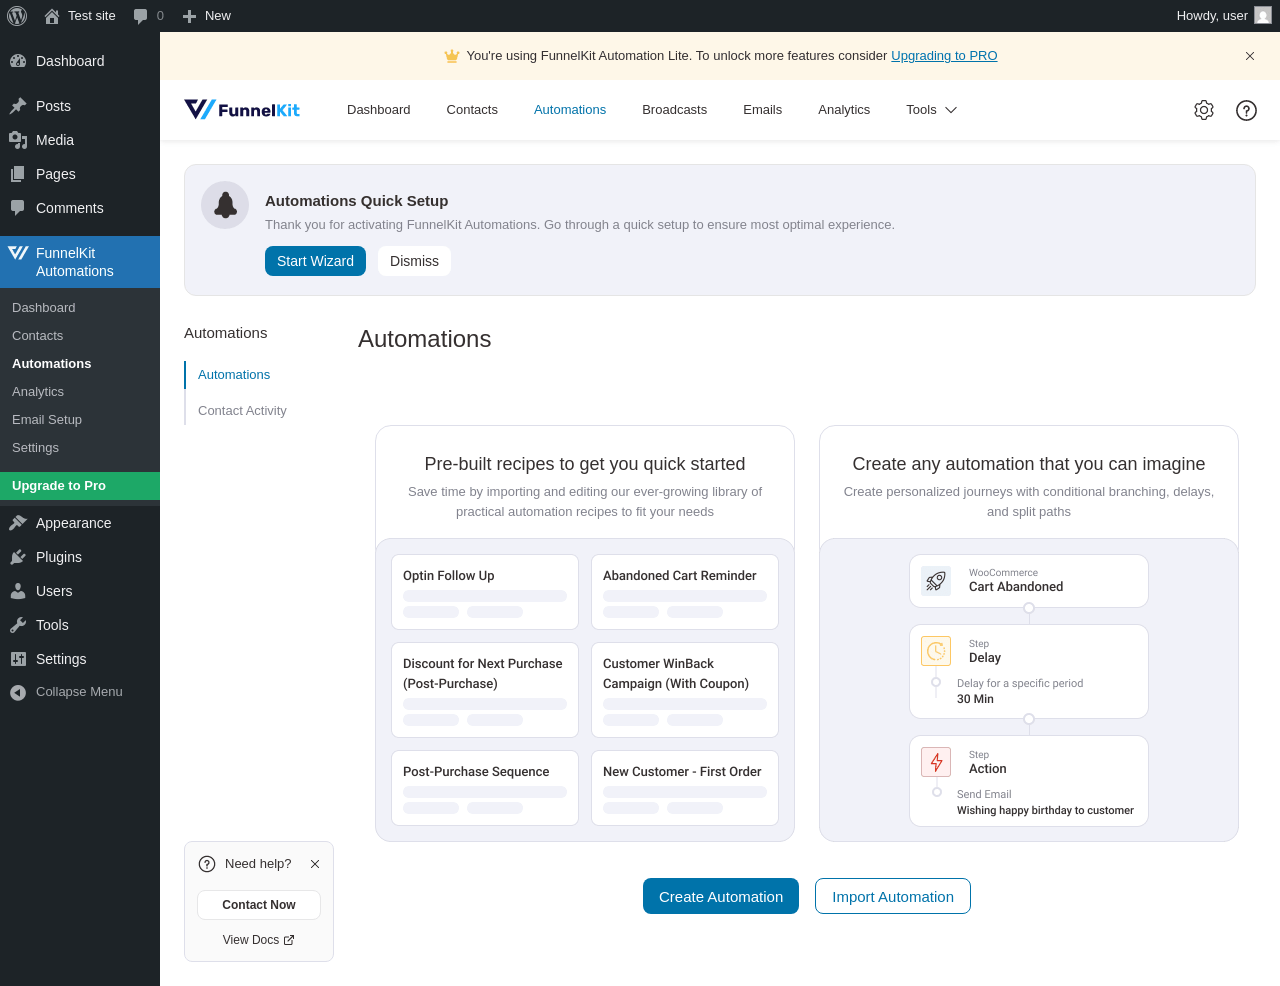Click the Plugins plug icon
1280x986 pixels.
click(x=18, y=557)
